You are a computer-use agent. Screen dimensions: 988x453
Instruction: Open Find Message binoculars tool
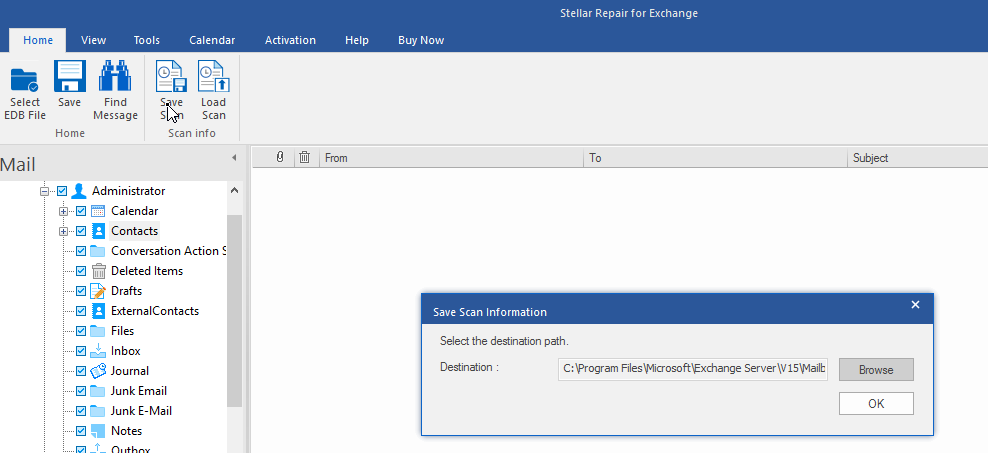tap(115, 77)
